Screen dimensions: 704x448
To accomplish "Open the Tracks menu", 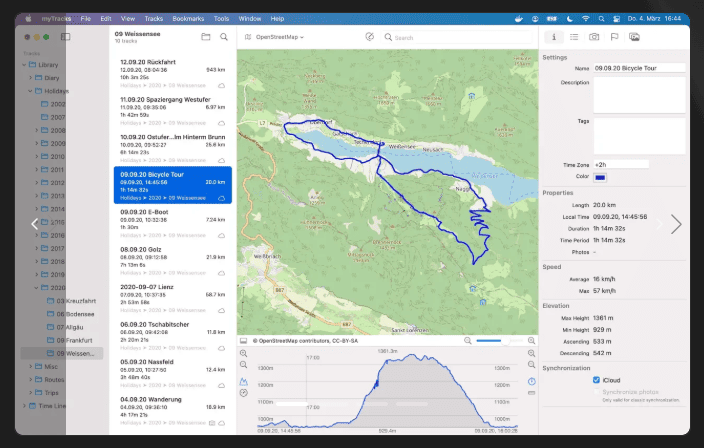I will (154, 19).
